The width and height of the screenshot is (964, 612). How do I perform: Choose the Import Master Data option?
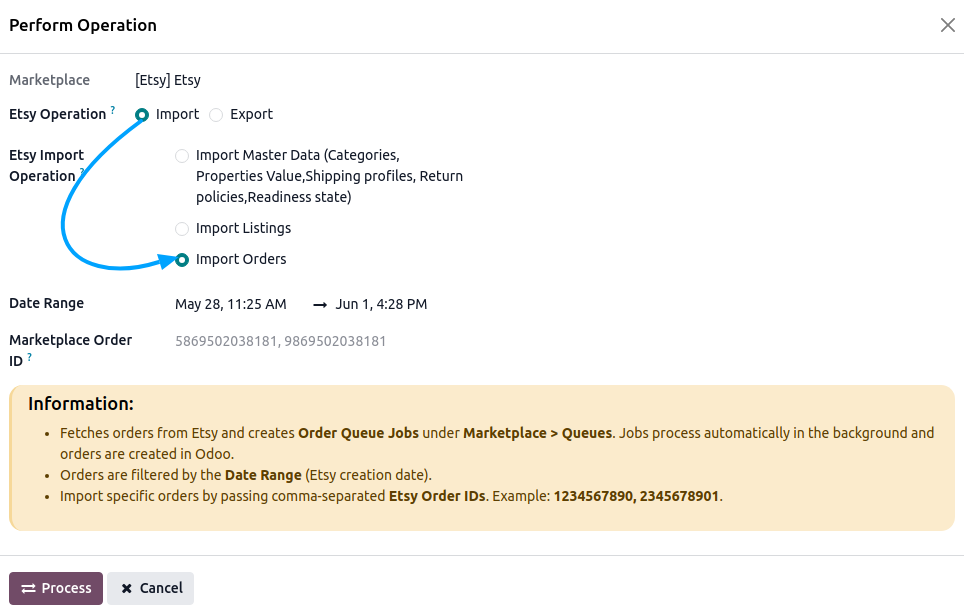coord(182,156)
